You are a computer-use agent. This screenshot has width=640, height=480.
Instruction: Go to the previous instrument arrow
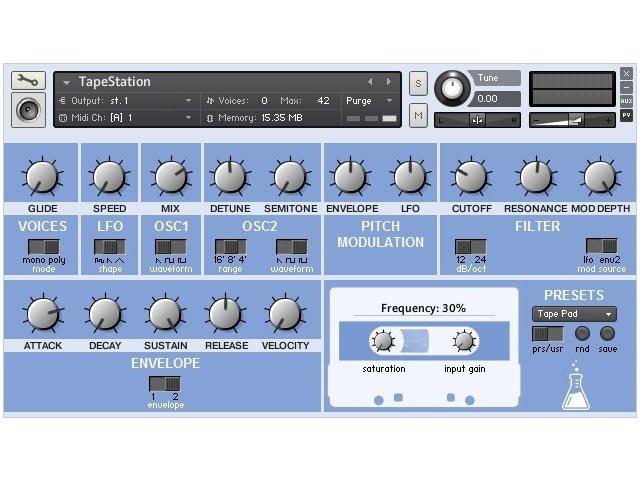point(370,82)
